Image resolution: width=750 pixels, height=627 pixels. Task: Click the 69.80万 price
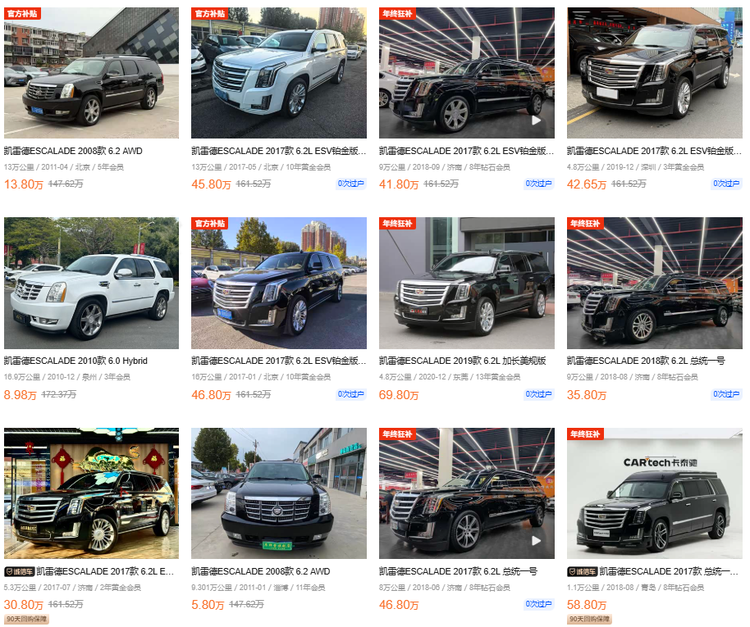pyautogui.click(x=398, y=395)
